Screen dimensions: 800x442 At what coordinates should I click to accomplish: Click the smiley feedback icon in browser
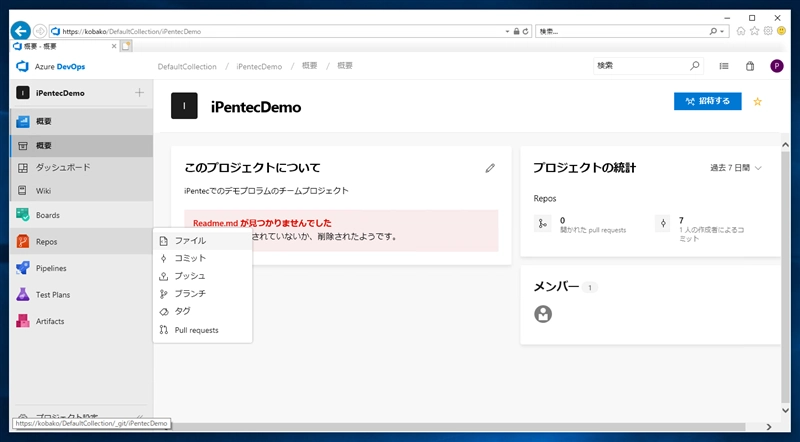[781, 31]
